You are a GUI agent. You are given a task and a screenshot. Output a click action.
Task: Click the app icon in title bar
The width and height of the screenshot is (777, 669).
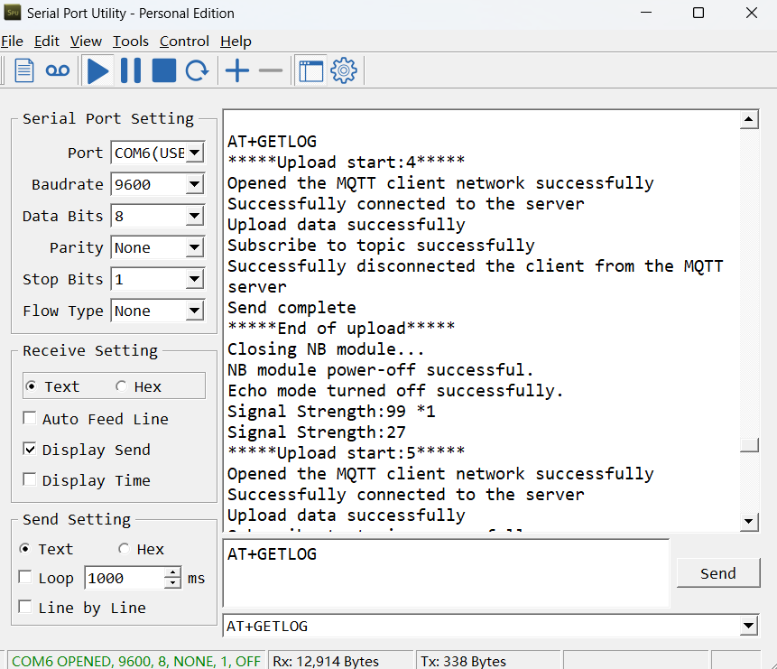point(12,13)
